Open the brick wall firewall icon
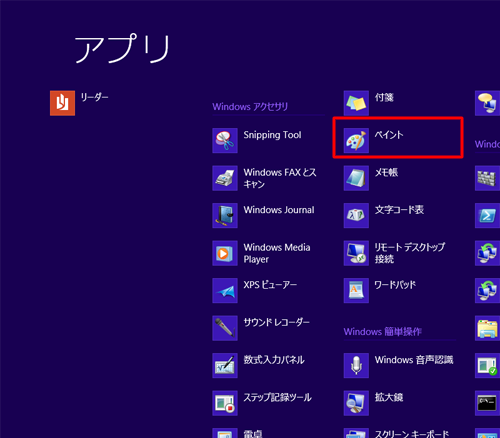Viewport: 500px width, 438px height. point(487,178)
